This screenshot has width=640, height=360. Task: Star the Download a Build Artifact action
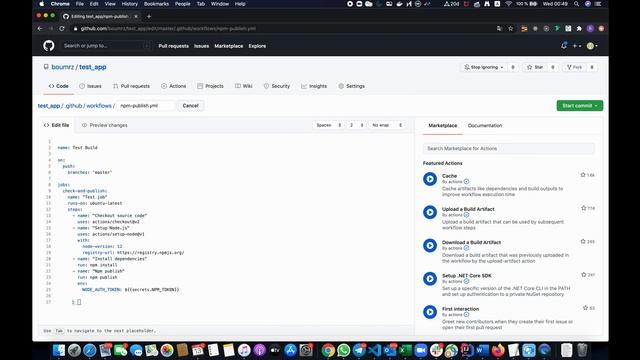click(x=583, y=241)
